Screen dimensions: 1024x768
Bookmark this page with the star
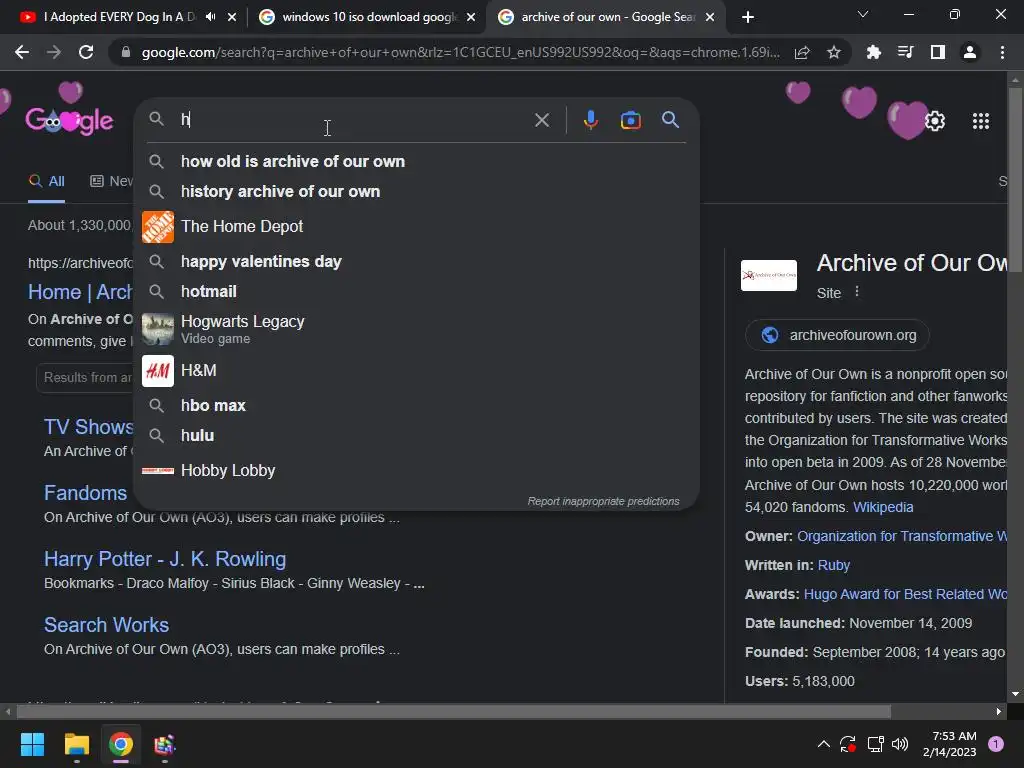pyautogui.click(x=834, y=52)
